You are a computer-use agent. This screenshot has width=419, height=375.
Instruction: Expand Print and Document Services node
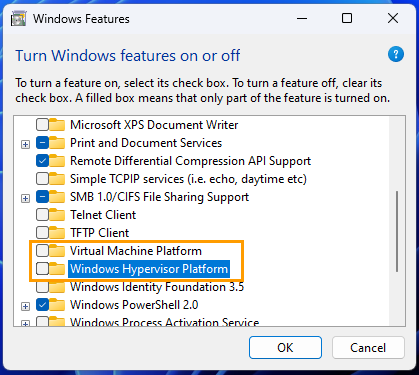[x=25, y=144]
